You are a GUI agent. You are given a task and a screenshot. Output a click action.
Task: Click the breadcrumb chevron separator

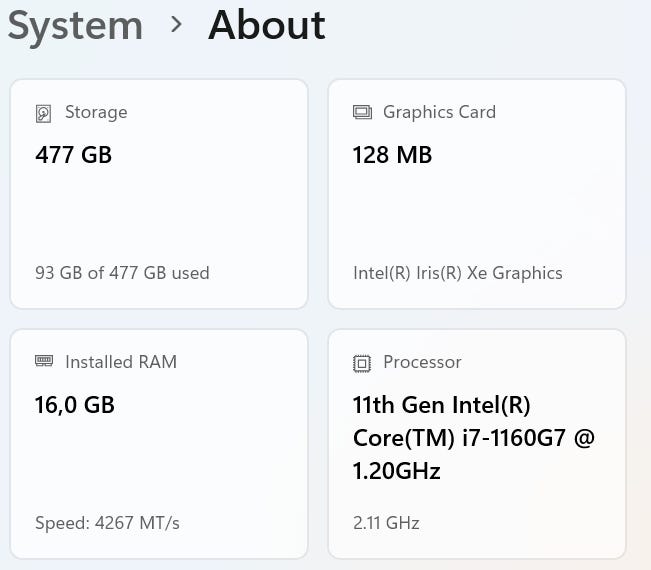point(177,25)
